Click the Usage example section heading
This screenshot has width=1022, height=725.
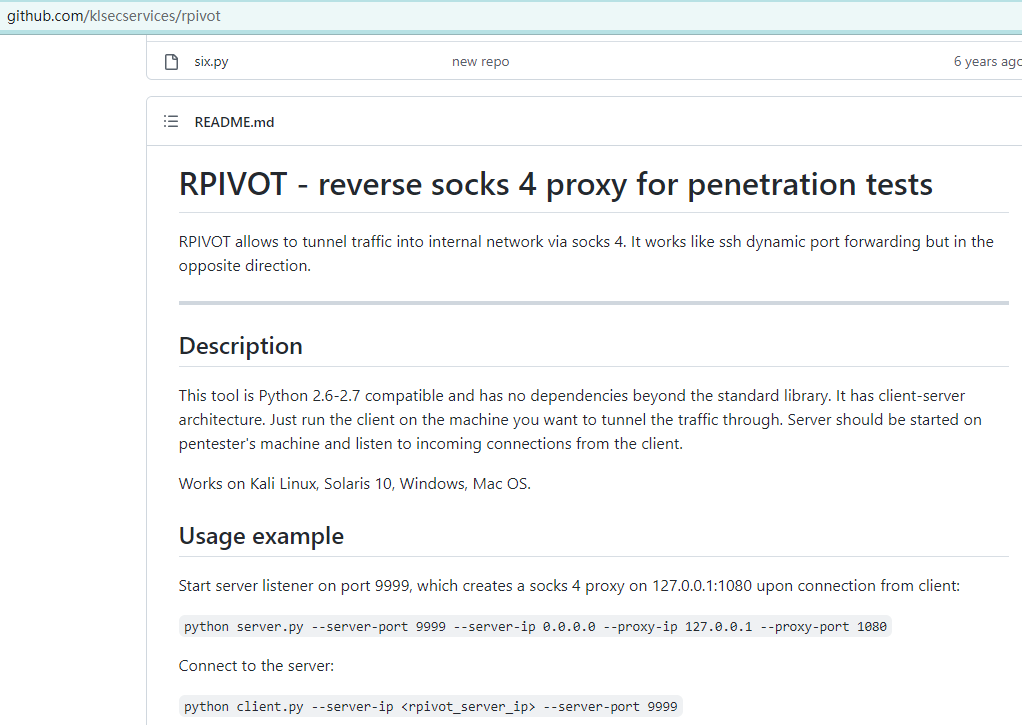coord(261,536)
